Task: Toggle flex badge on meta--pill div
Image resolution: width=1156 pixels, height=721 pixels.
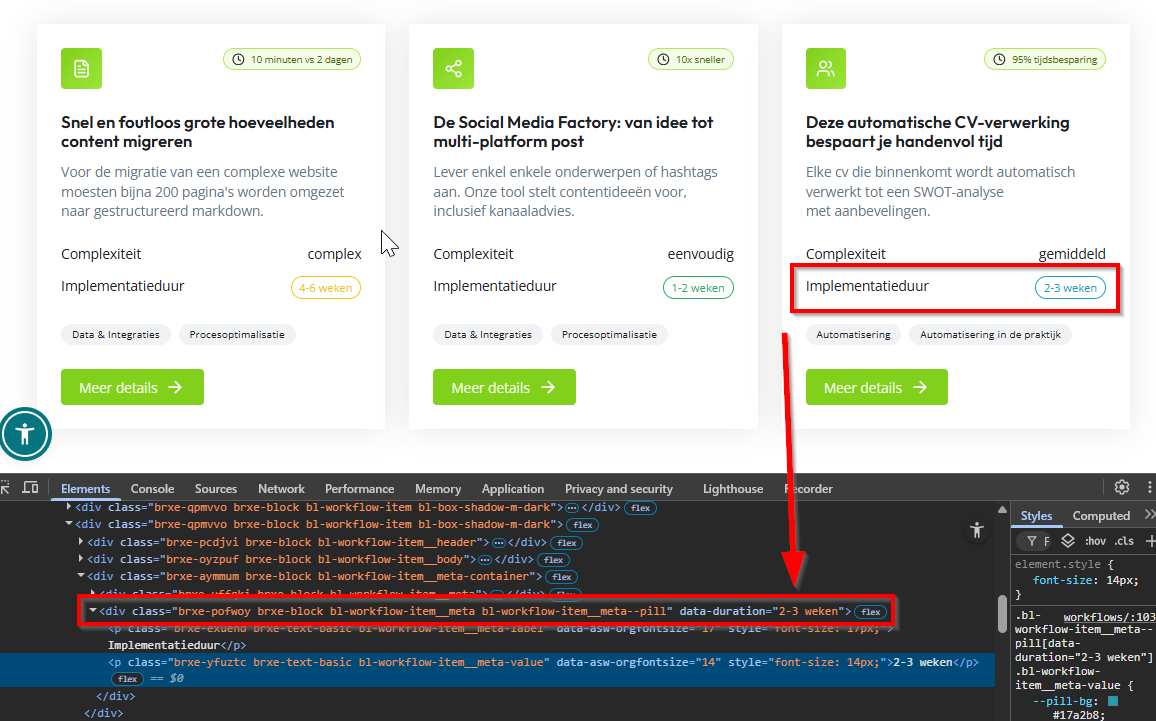Action: pos(870,611)
